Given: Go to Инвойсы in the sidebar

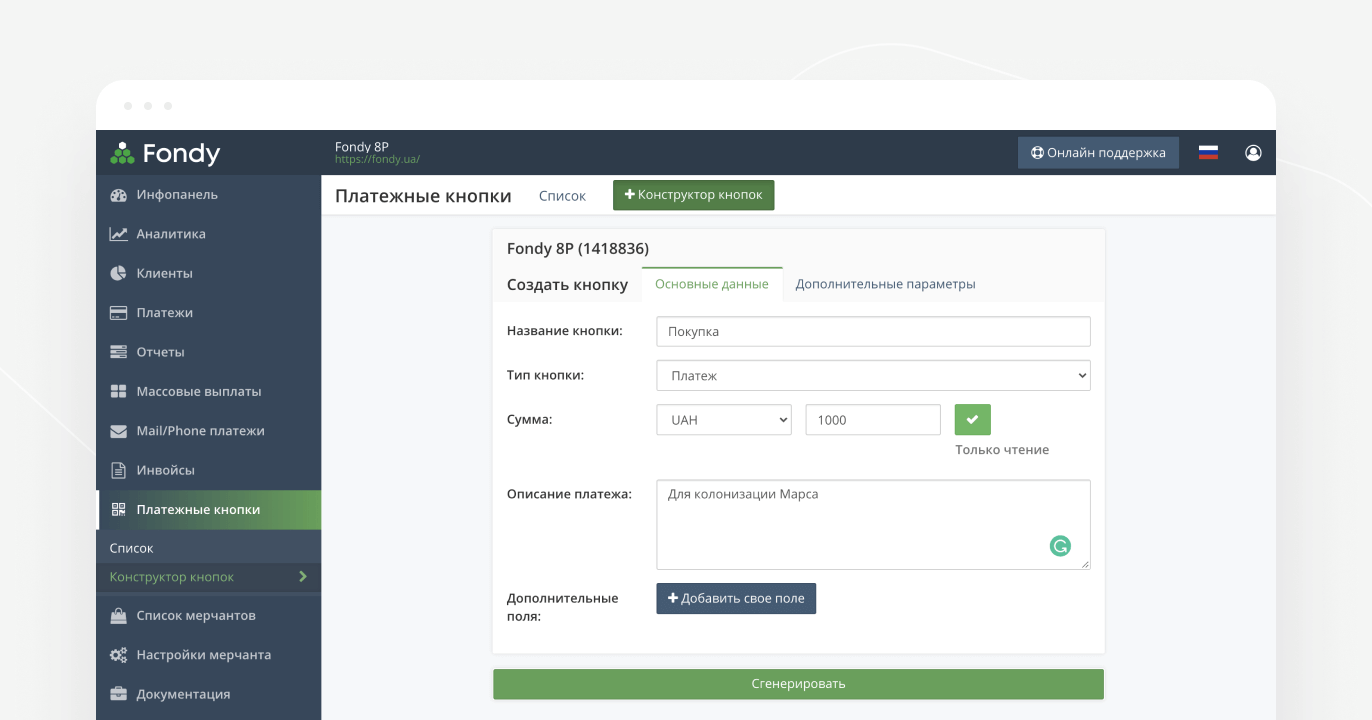Looking at the screenshot, I should [208, 470].
